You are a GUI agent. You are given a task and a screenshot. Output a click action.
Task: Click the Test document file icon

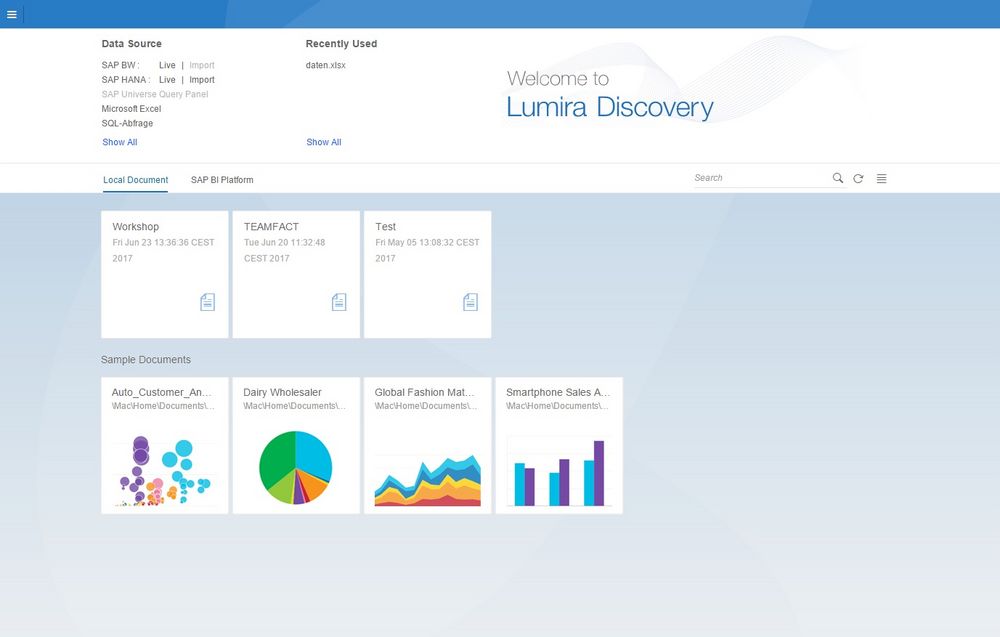point(470,302)
